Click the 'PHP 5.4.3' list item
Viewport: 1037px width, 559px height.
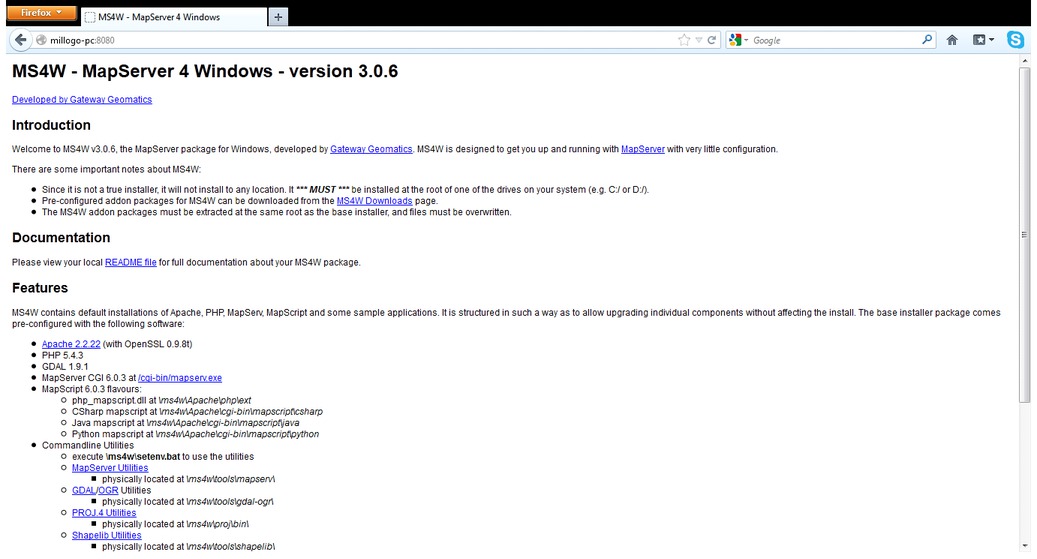point(62,355)
